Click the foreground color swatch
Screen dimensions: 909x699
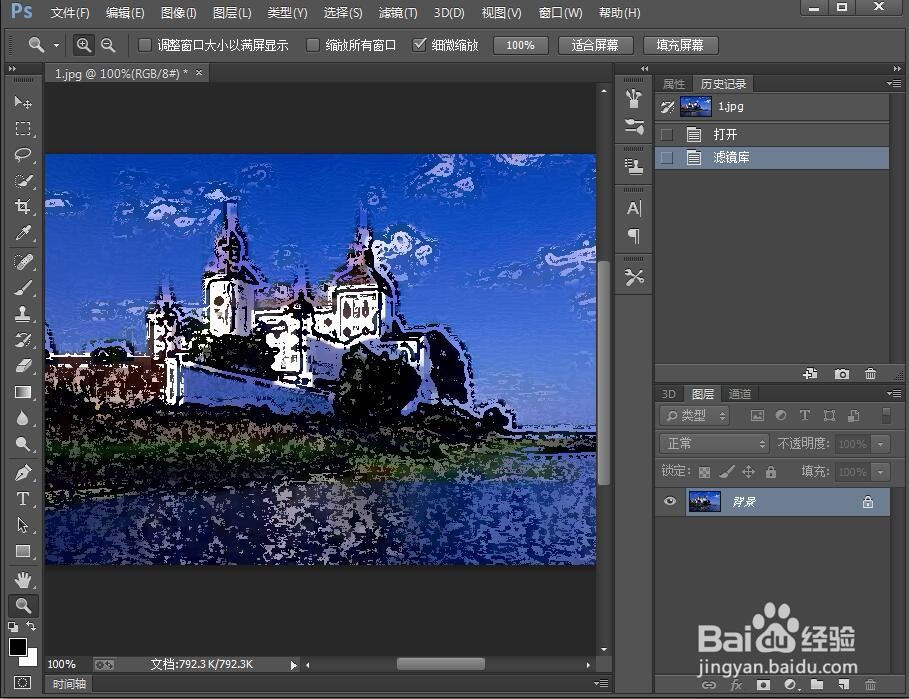coord(17,647)
